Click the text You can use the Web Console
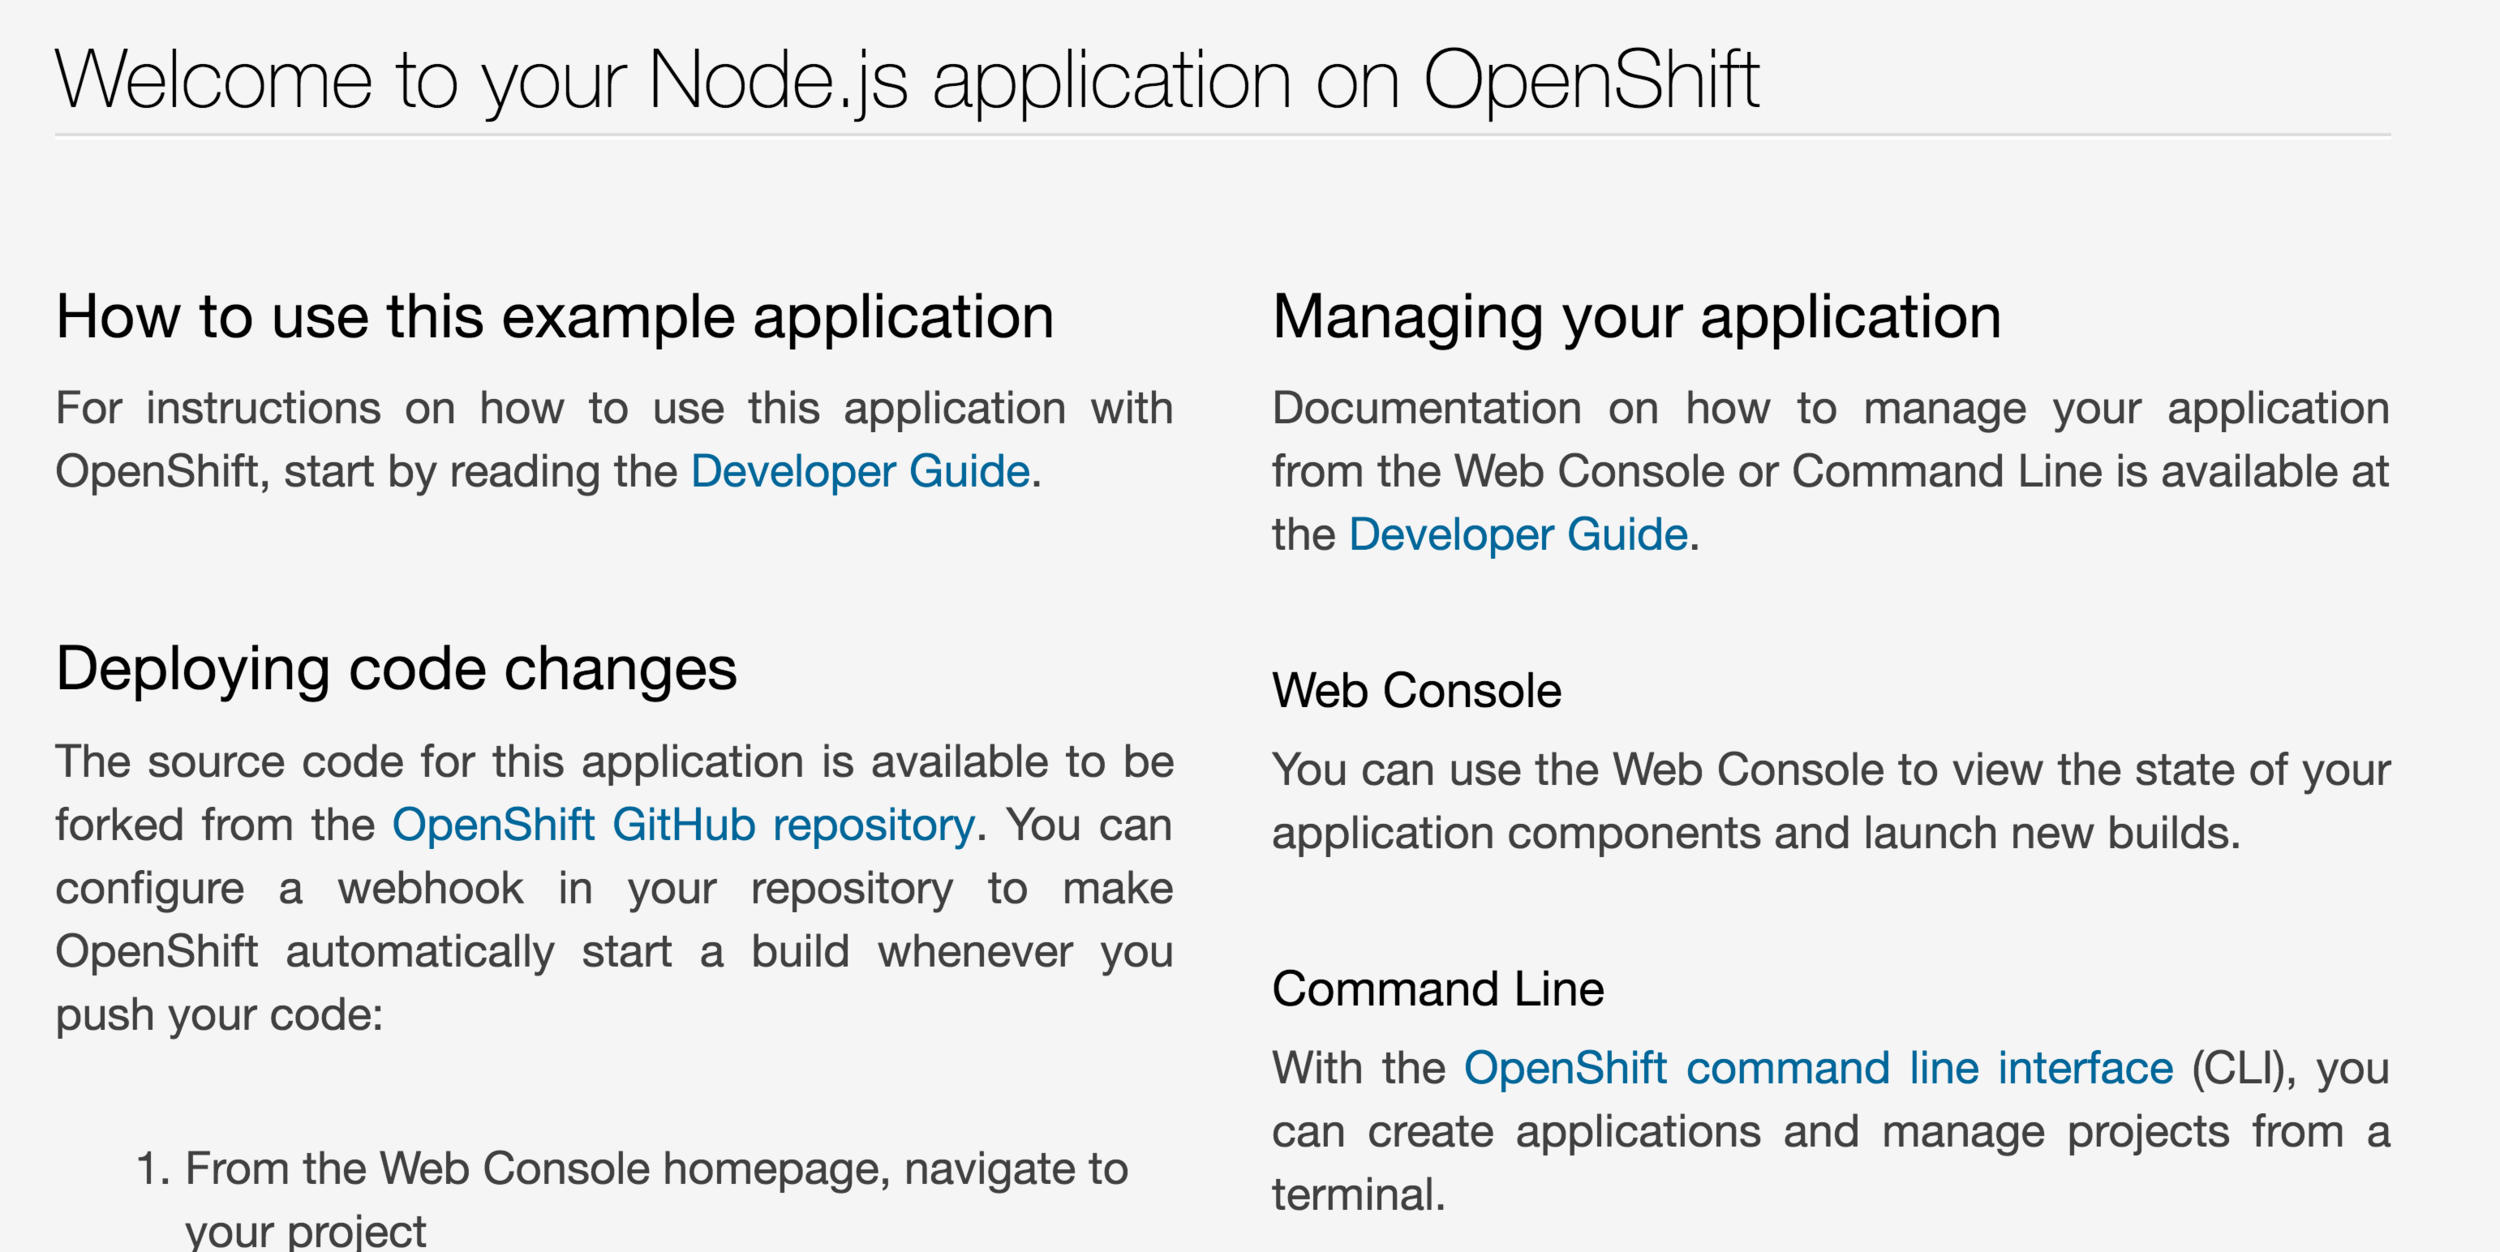Image resolution: width=2500 pixels, height=1252 pixels. (x=1580, y=770)
